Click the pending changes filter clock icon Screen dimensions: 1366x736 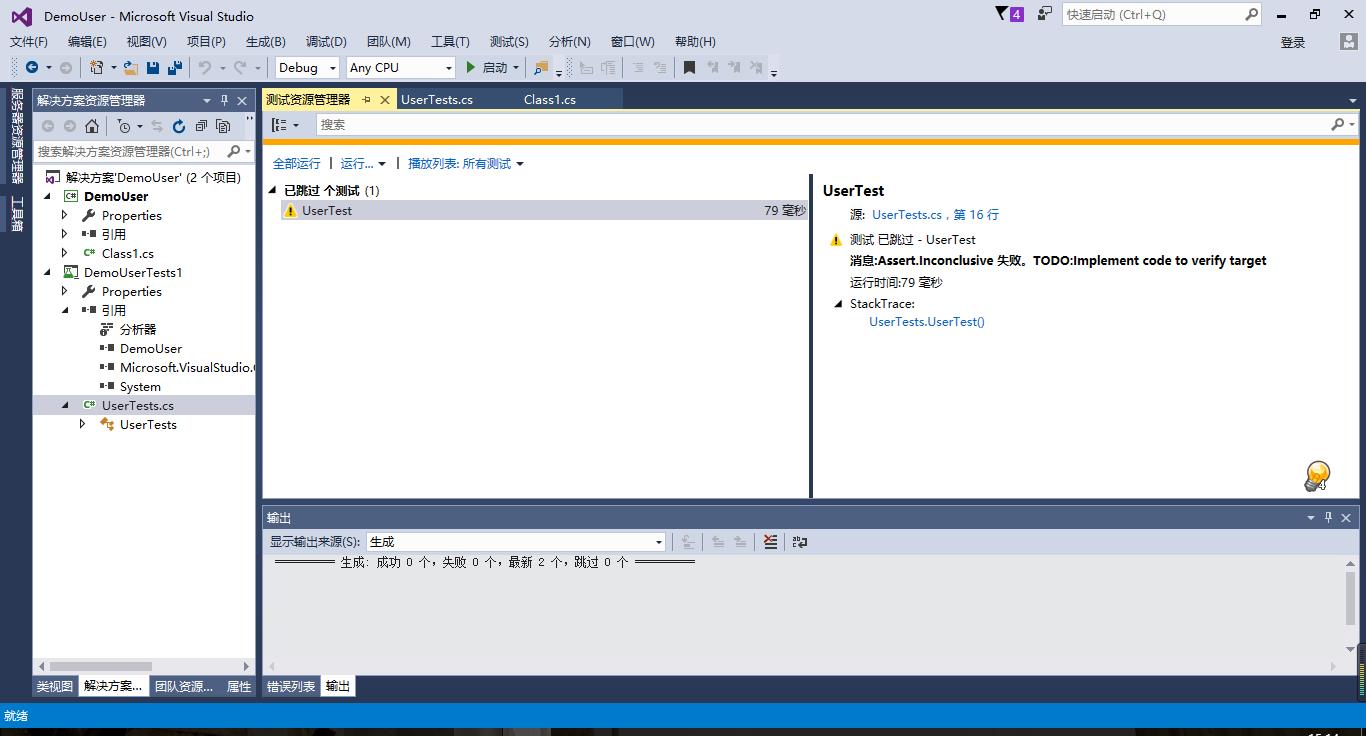tap(124, 126)
